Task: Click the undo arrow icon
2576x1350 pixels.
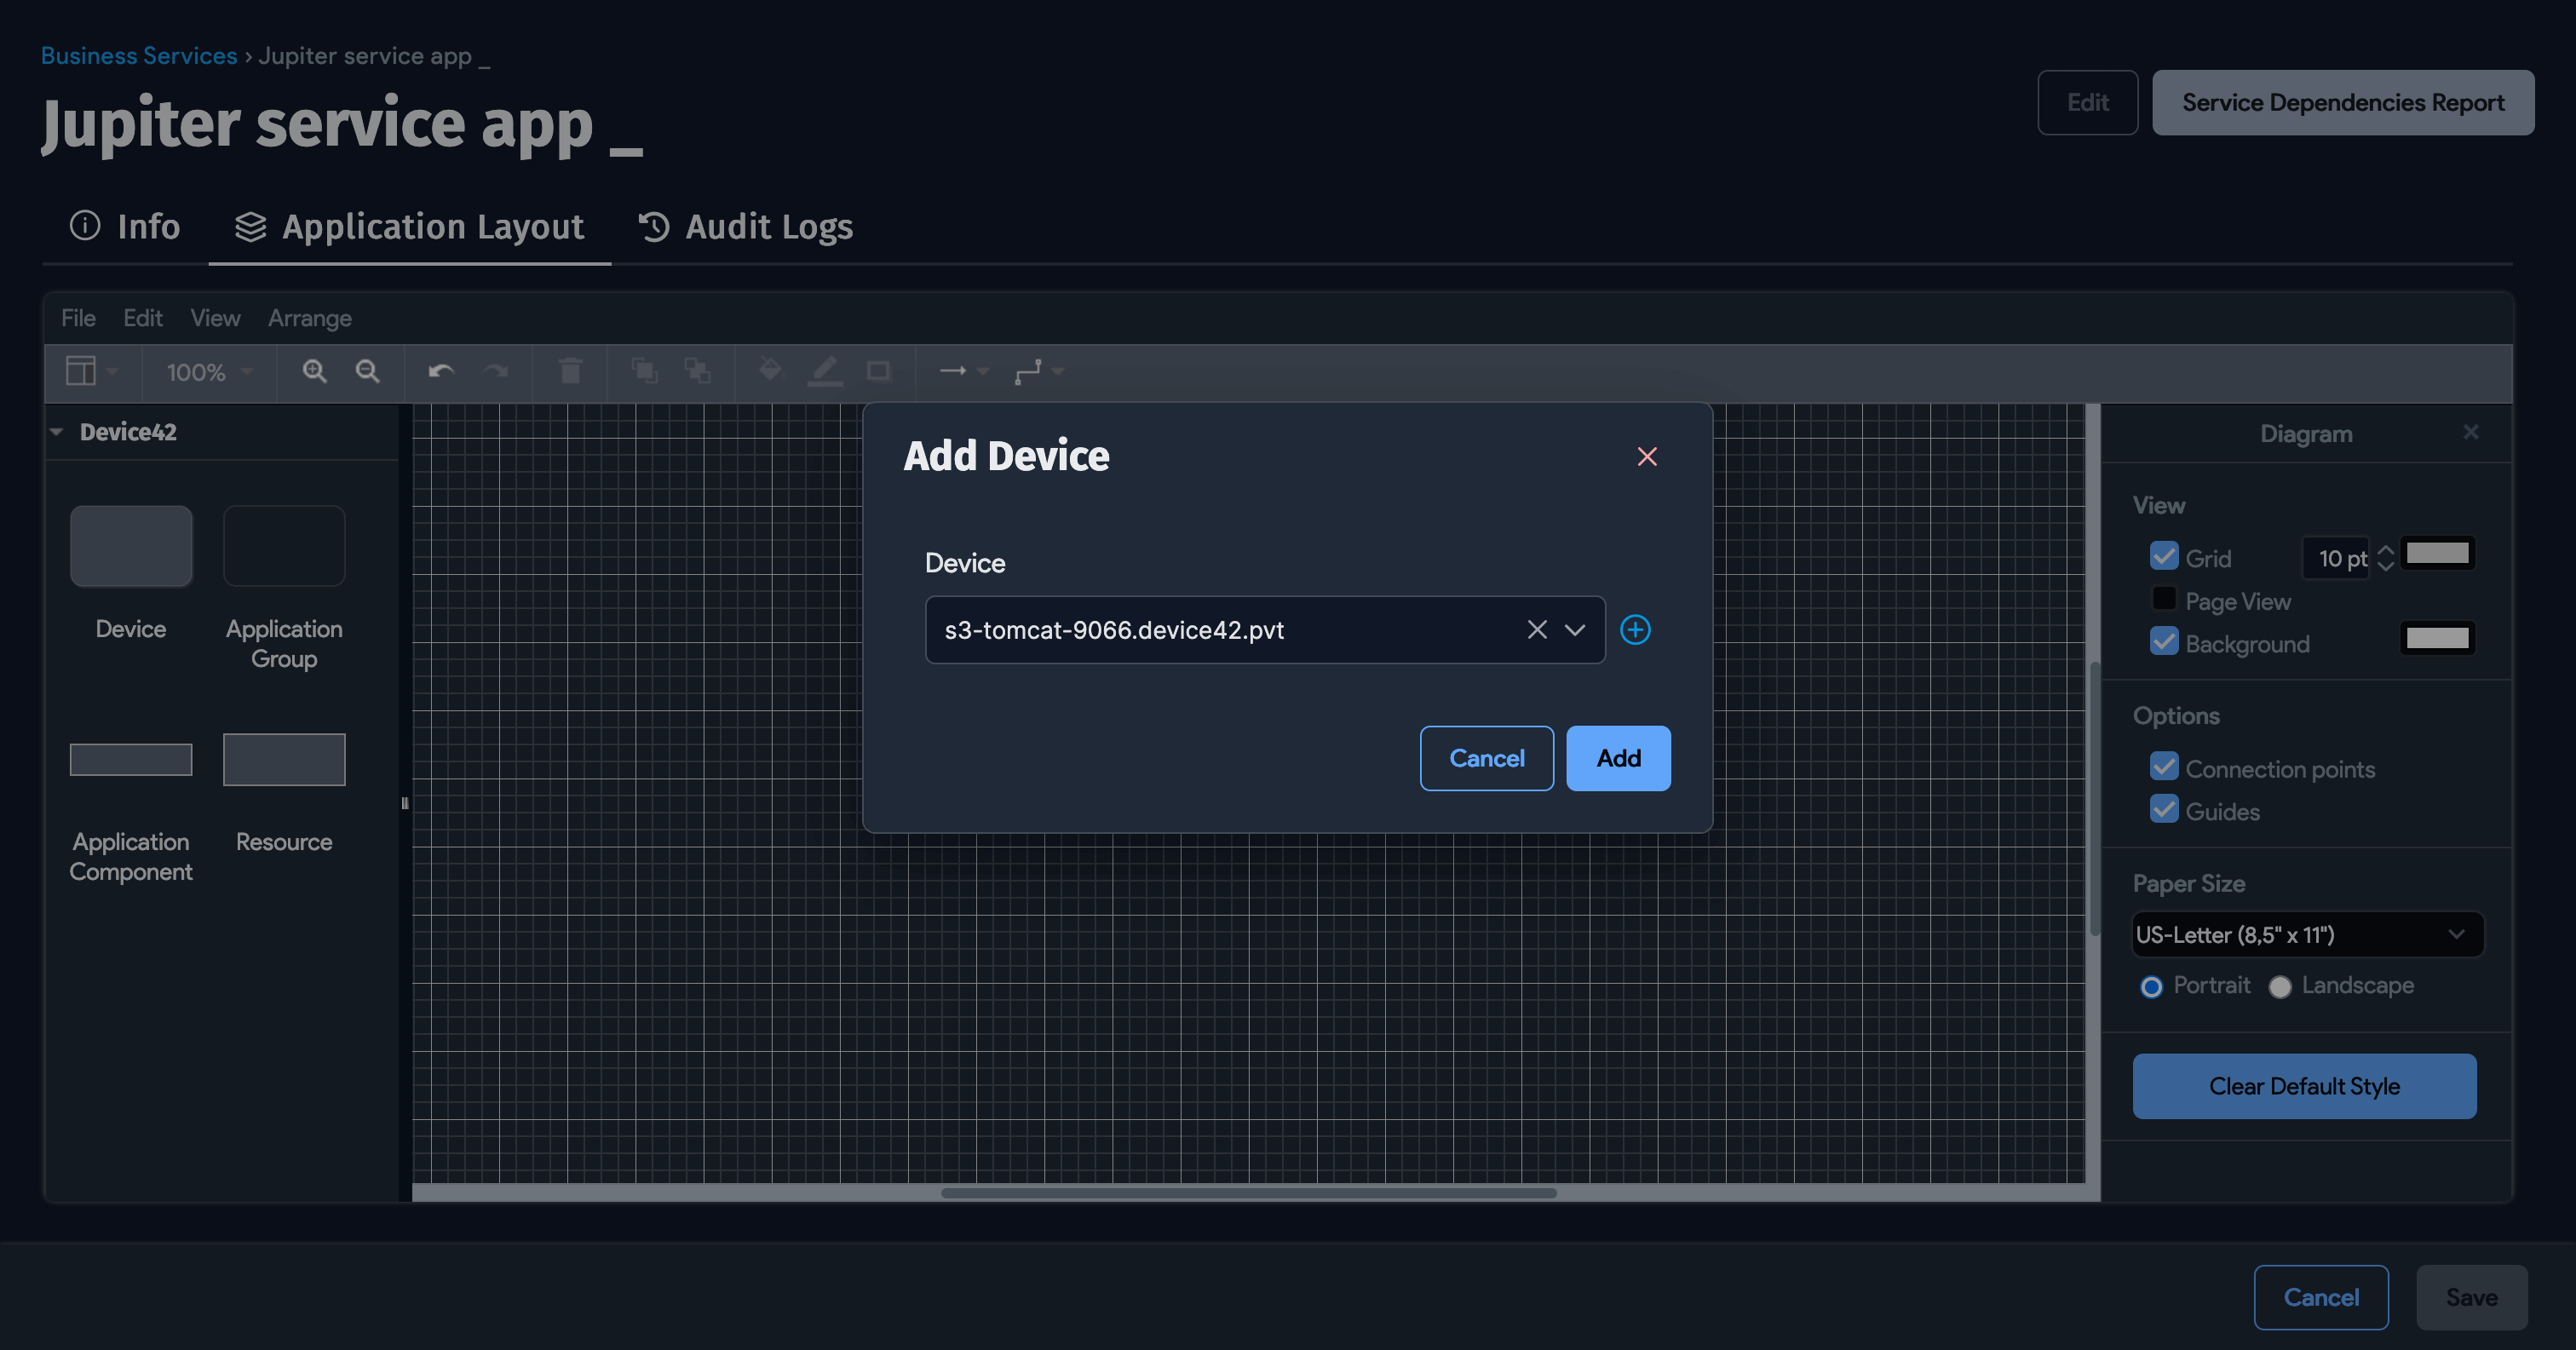Action: [x=441, y=371]
